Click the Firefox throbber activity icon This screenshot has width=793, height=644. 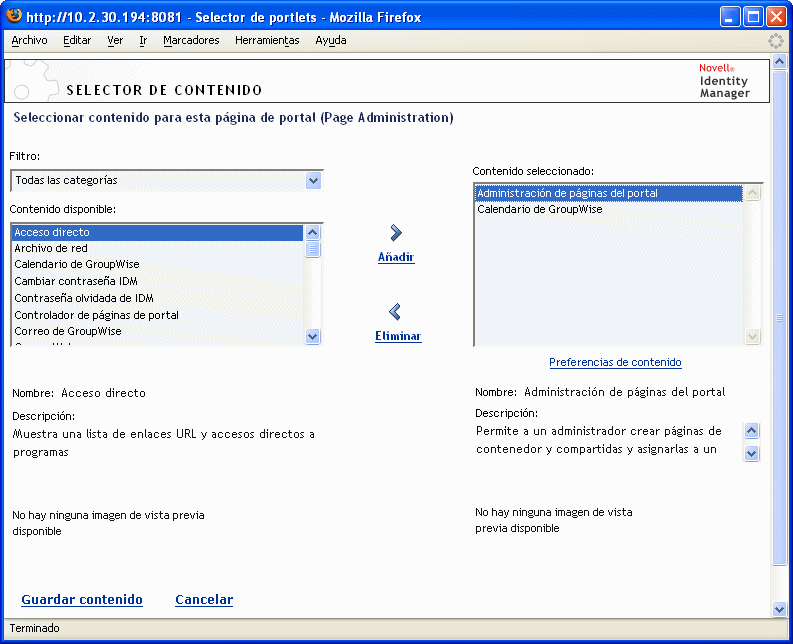pyautogui.click(x=775, y=41)
